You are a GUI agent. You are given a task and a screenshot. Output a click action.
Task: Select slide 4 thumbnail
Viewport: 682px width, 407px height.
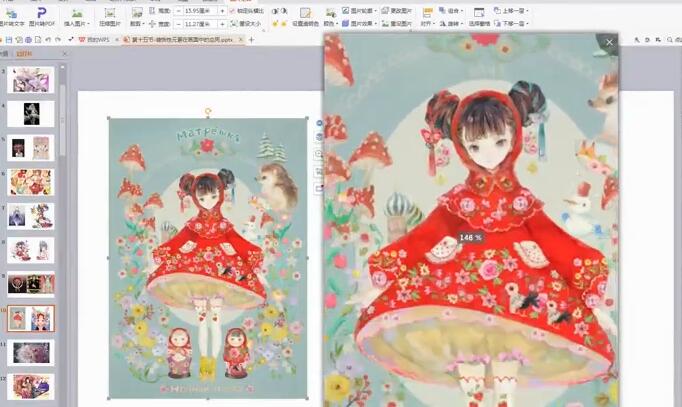click(30, 113)
